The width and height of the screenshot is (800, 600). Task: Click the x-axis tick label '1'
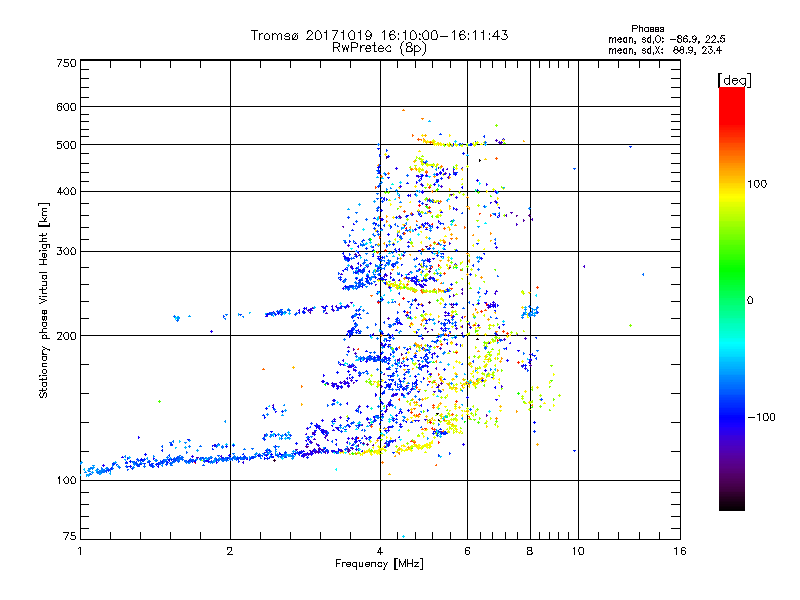point(80,551)
